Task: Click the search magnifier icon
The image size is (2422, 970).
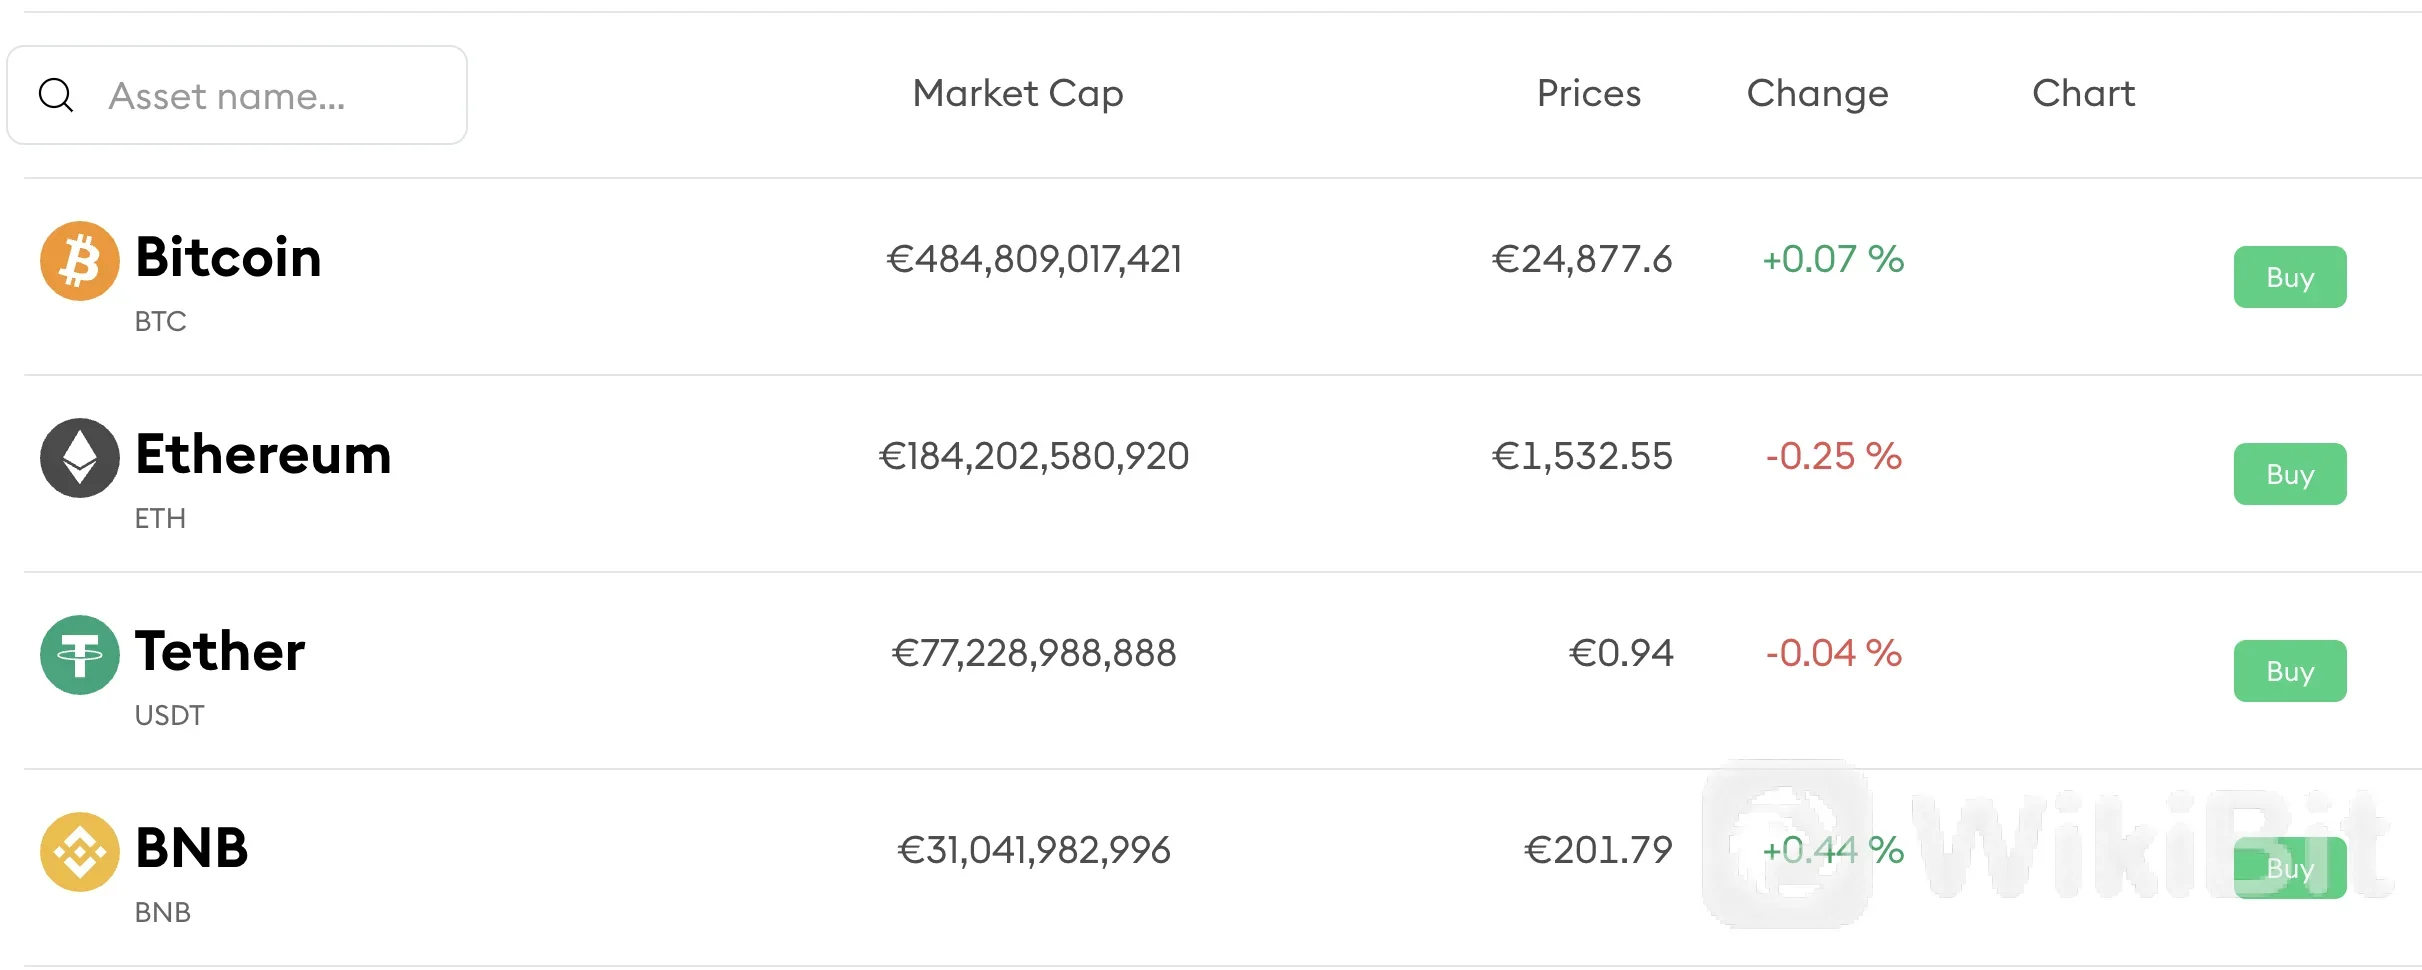Action: pos(56,96)
